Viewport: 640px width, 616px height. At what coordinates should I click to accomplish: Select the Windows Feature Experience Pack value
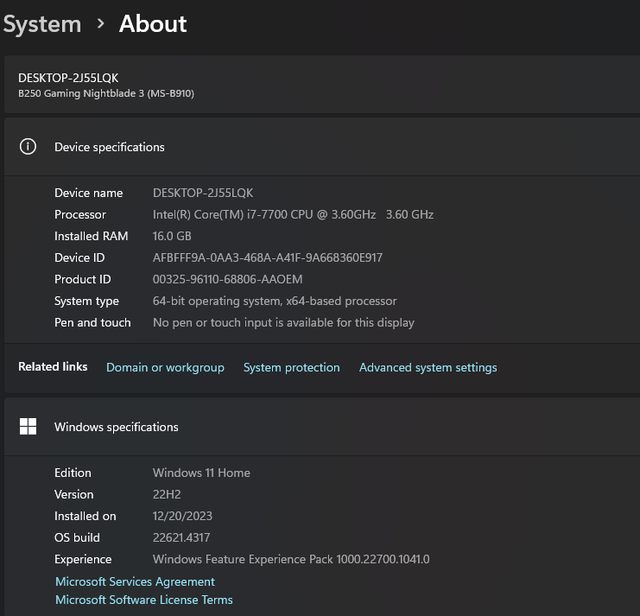[291, 559]
